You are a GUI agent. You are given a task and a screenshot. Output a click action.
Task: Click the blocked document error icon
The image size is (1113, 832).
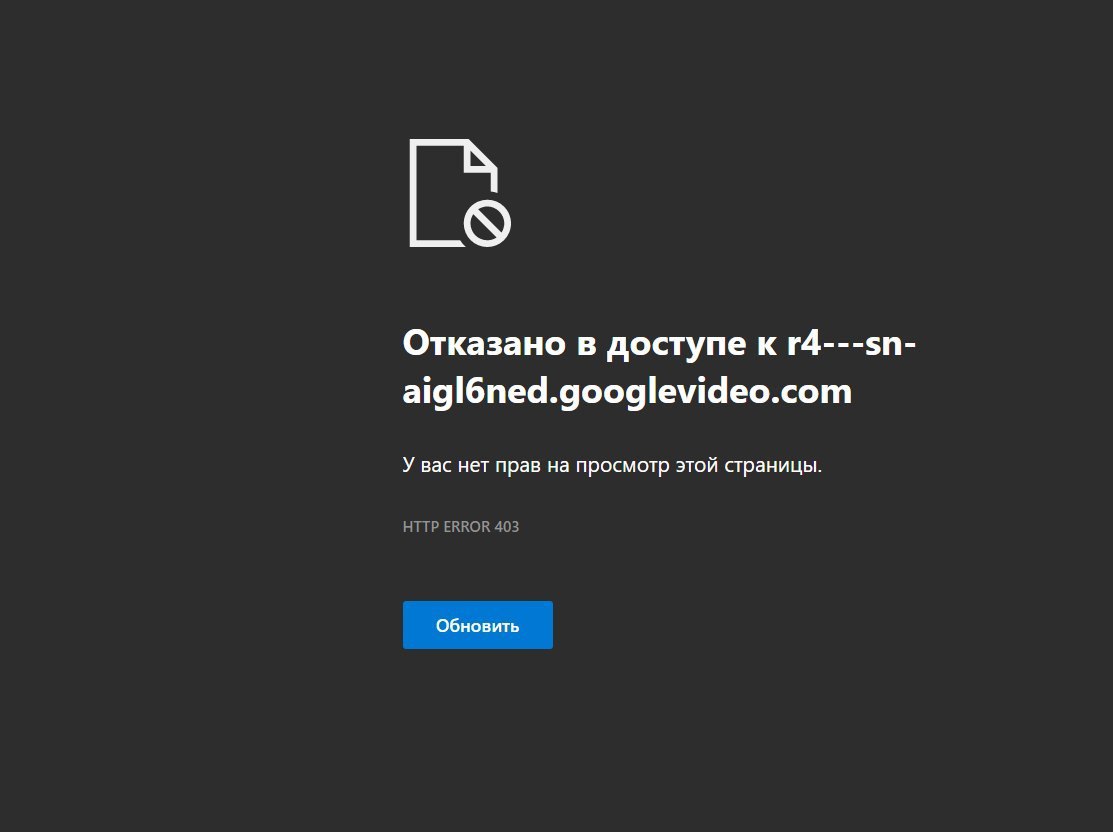[460, 193]
